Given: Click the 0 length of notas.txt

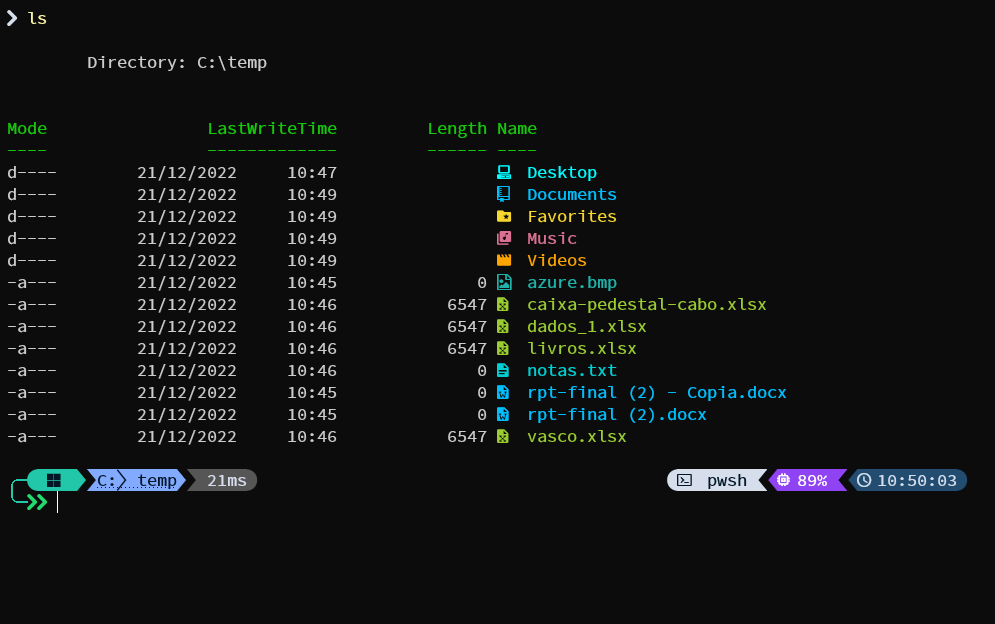Looking at the screenshot, I should coord(482,371).
